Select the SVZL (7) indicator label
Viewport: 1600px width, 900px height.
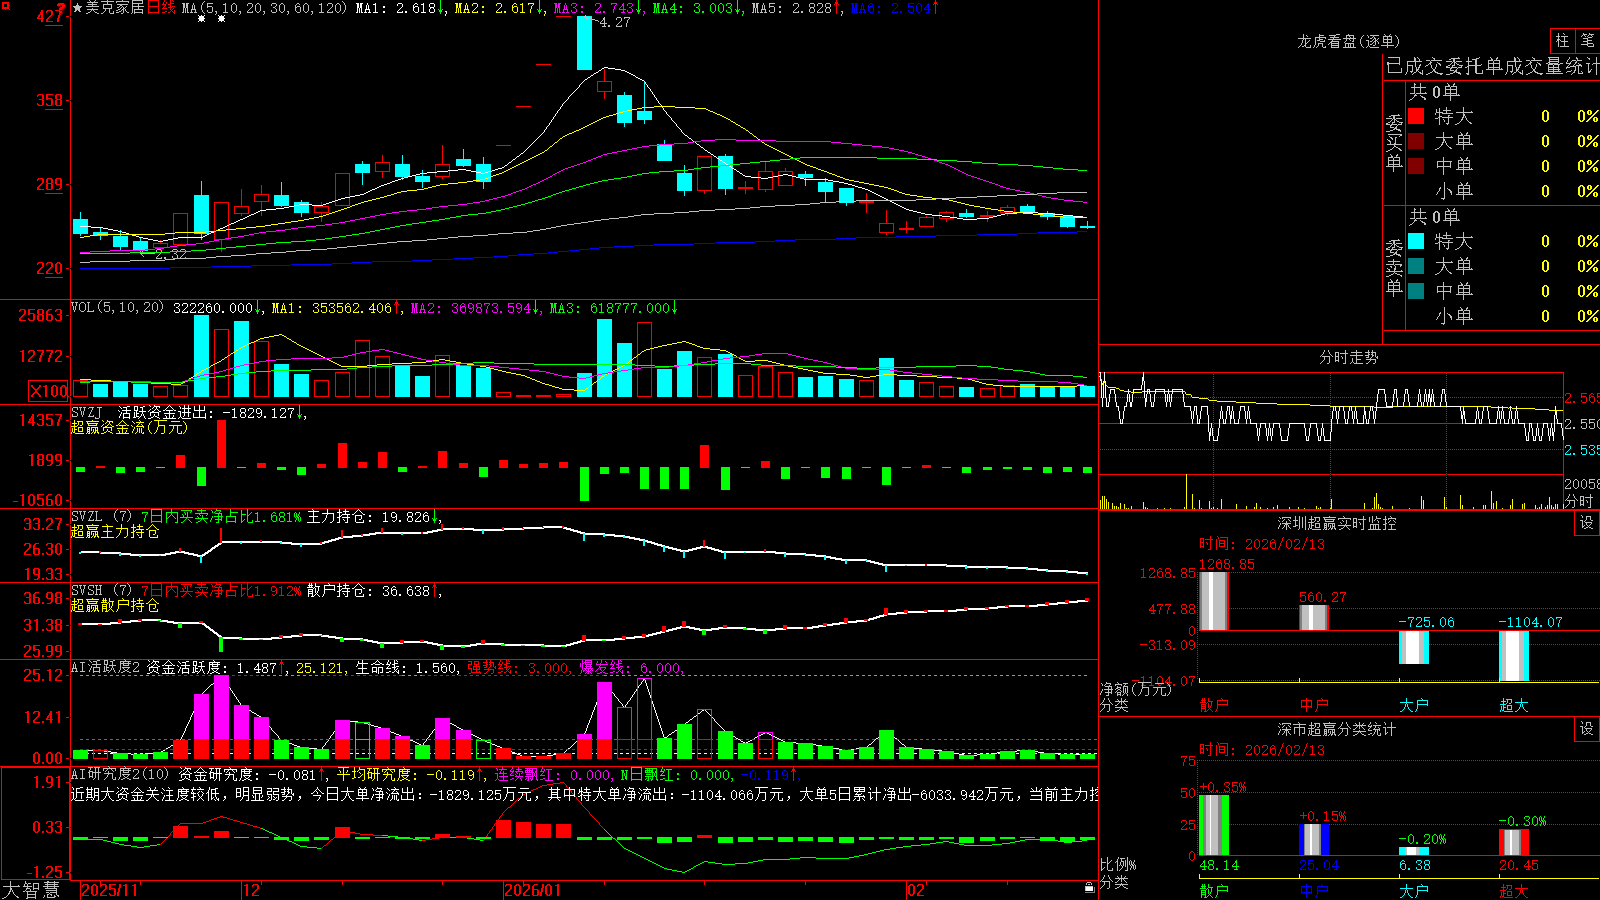coord(101,517)
